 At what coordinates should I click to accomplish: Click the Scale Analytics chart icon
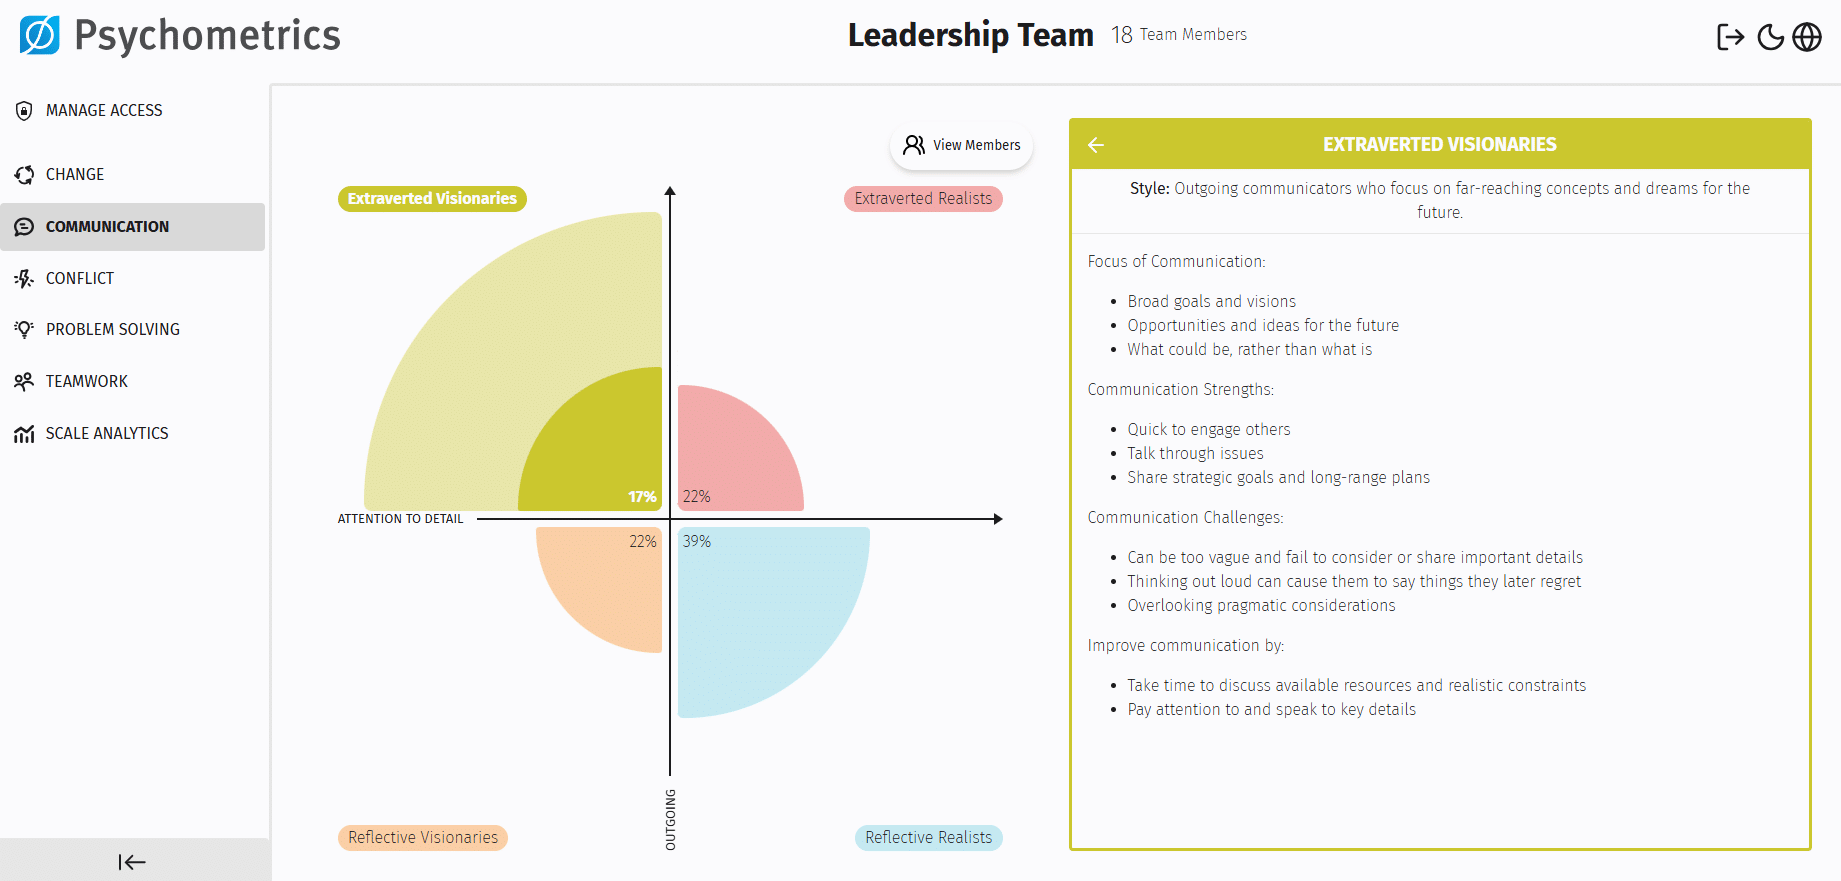point(24,434)
